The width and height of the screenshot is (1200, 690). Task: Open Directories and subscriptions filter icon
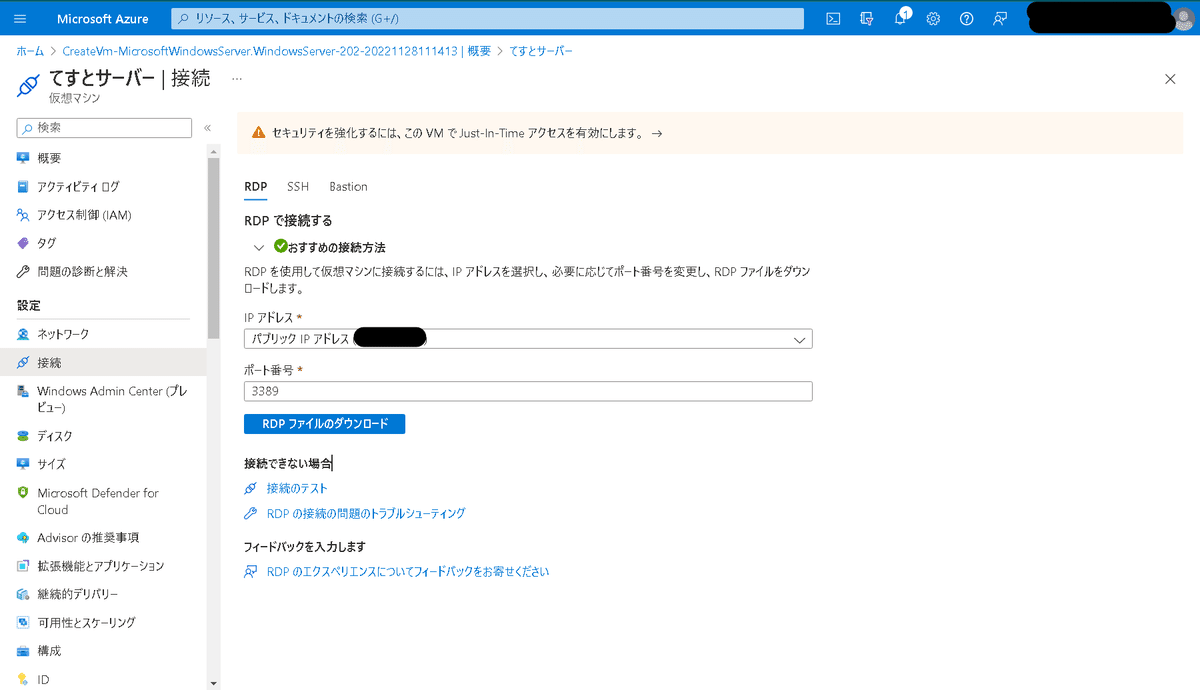[867, 19]
